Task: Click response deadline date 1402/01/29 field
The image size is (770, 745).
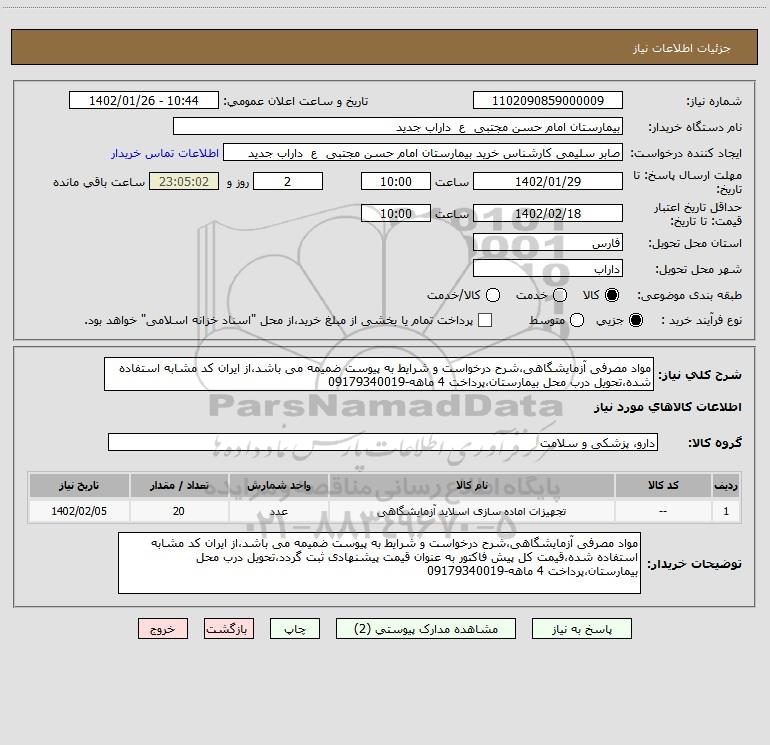Action: (548, 181)
